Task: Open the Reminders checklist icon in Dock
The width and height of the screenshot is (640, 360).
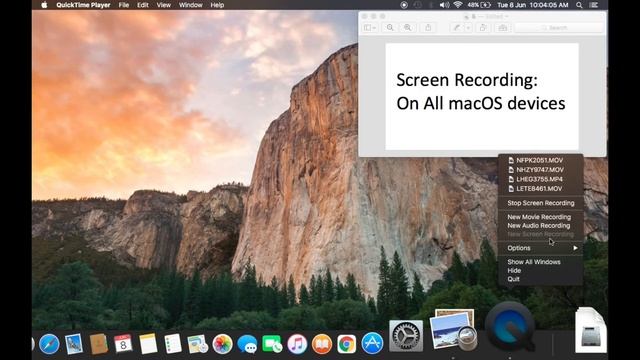Action: 173,344
